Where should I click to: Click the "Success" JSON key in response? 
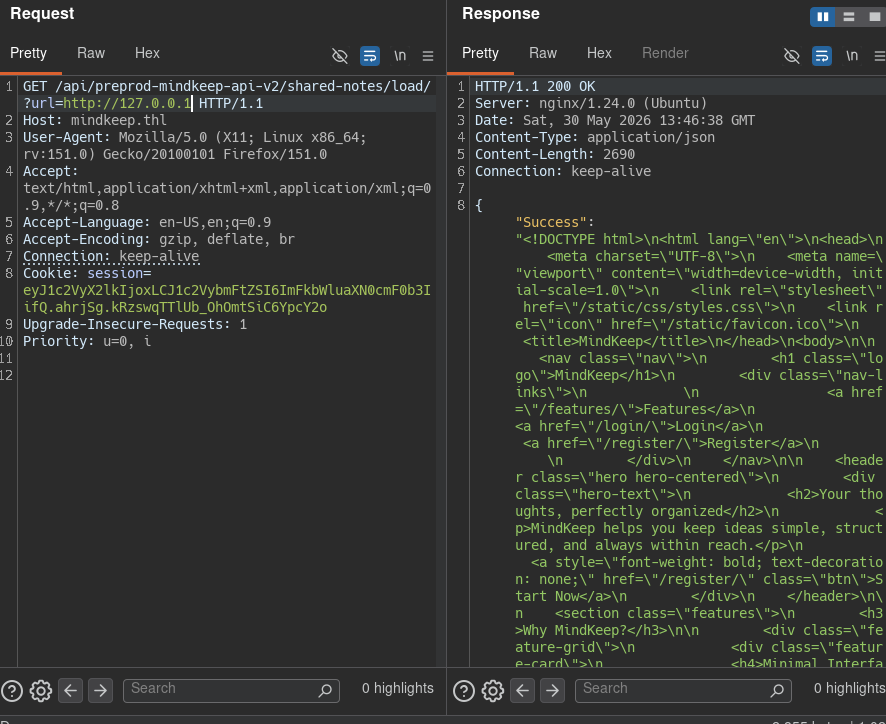tap(550, 222)
